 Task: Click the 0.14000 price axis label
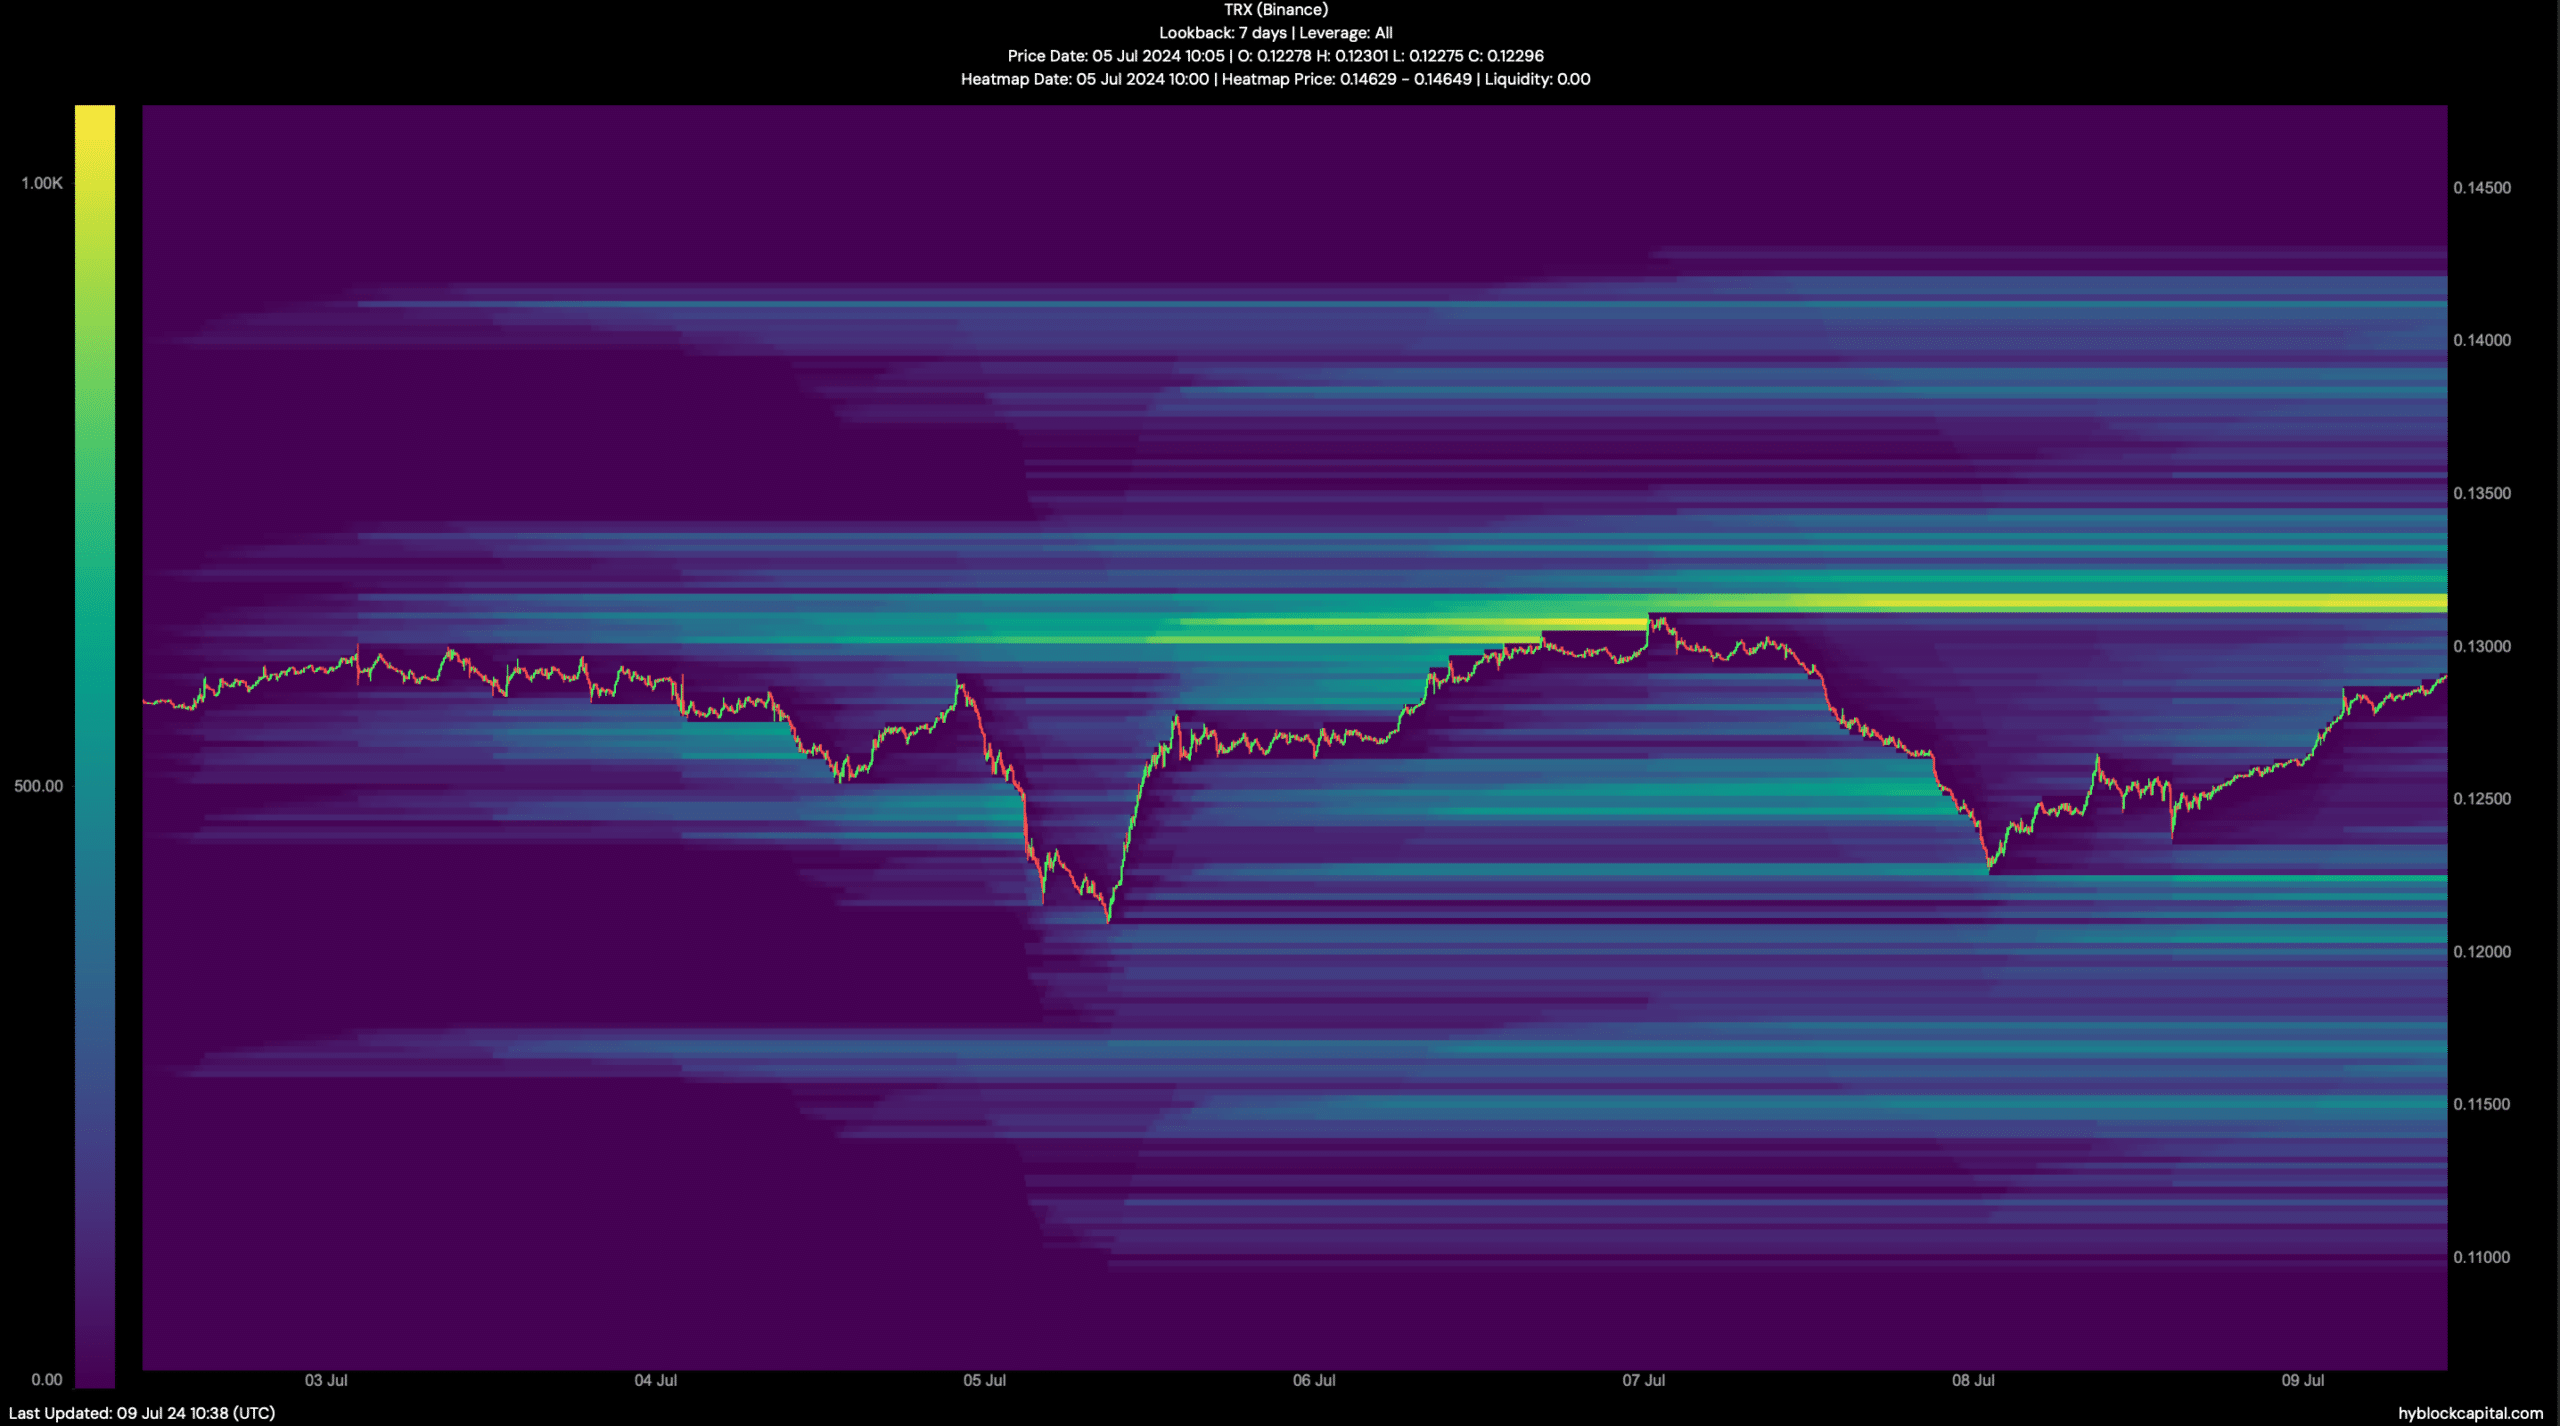click(2482, 340)
